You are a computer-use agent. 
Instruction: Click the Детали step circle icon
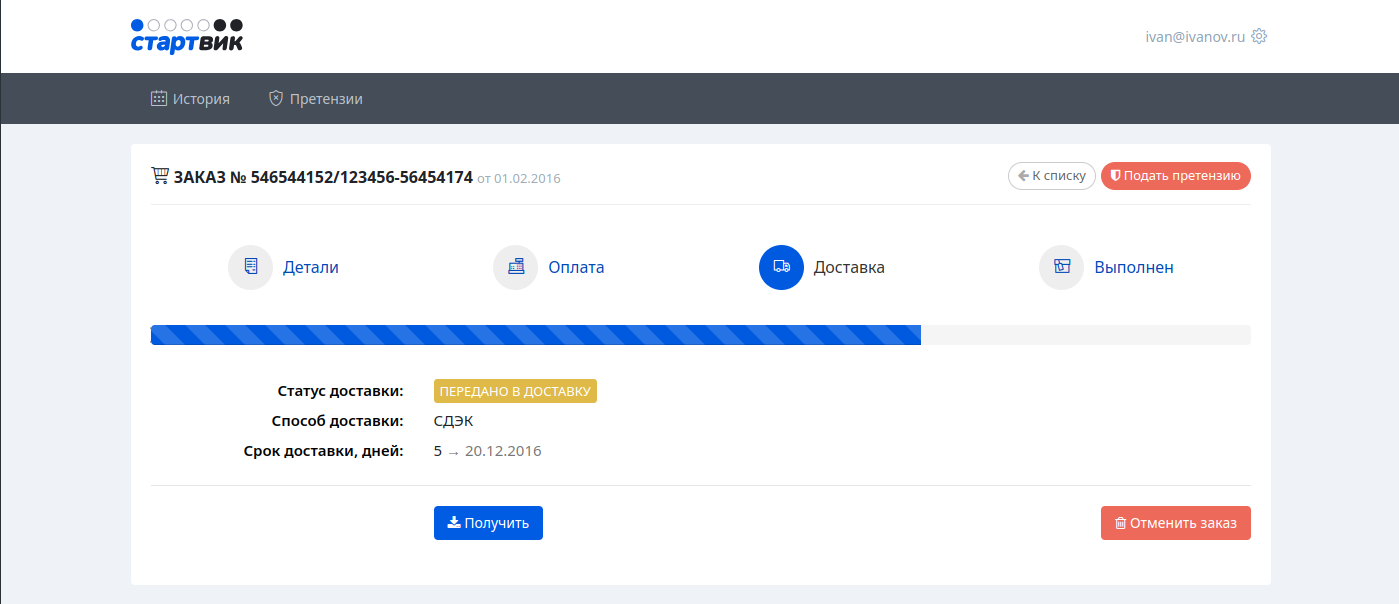[250, 268]
